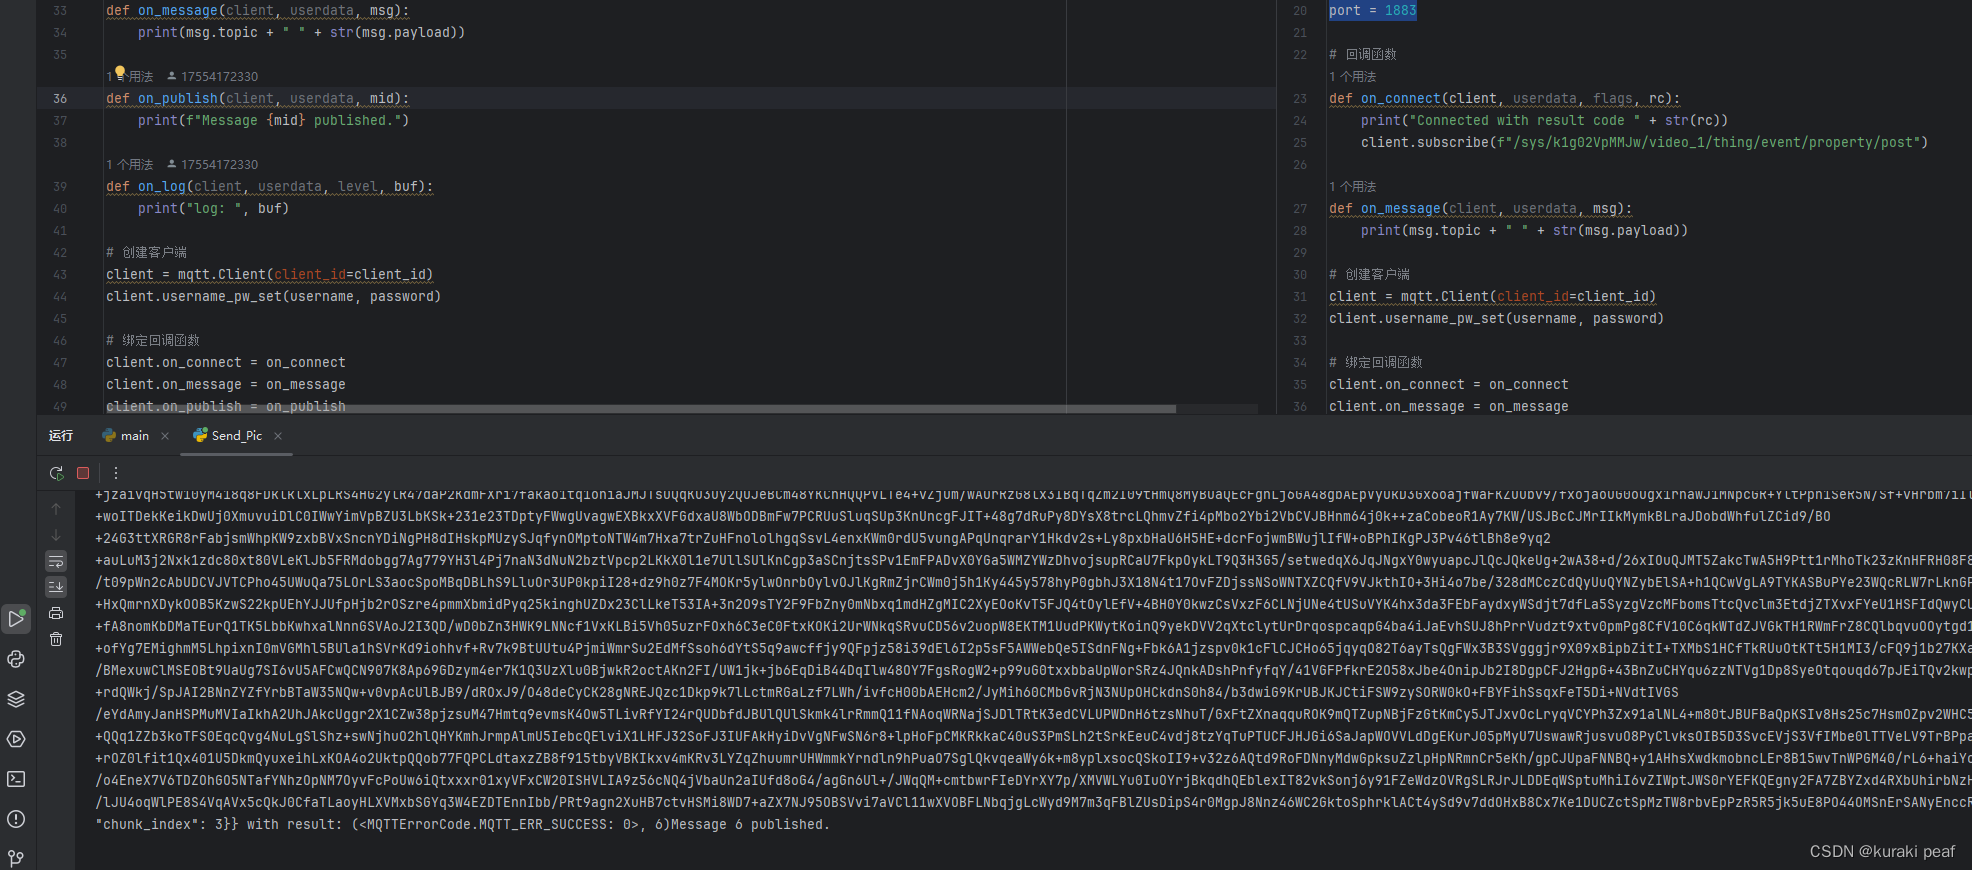This screenshot has height=870, width=1972.
Task: Select the 运行 panel title
Action: tap(61, 436)
